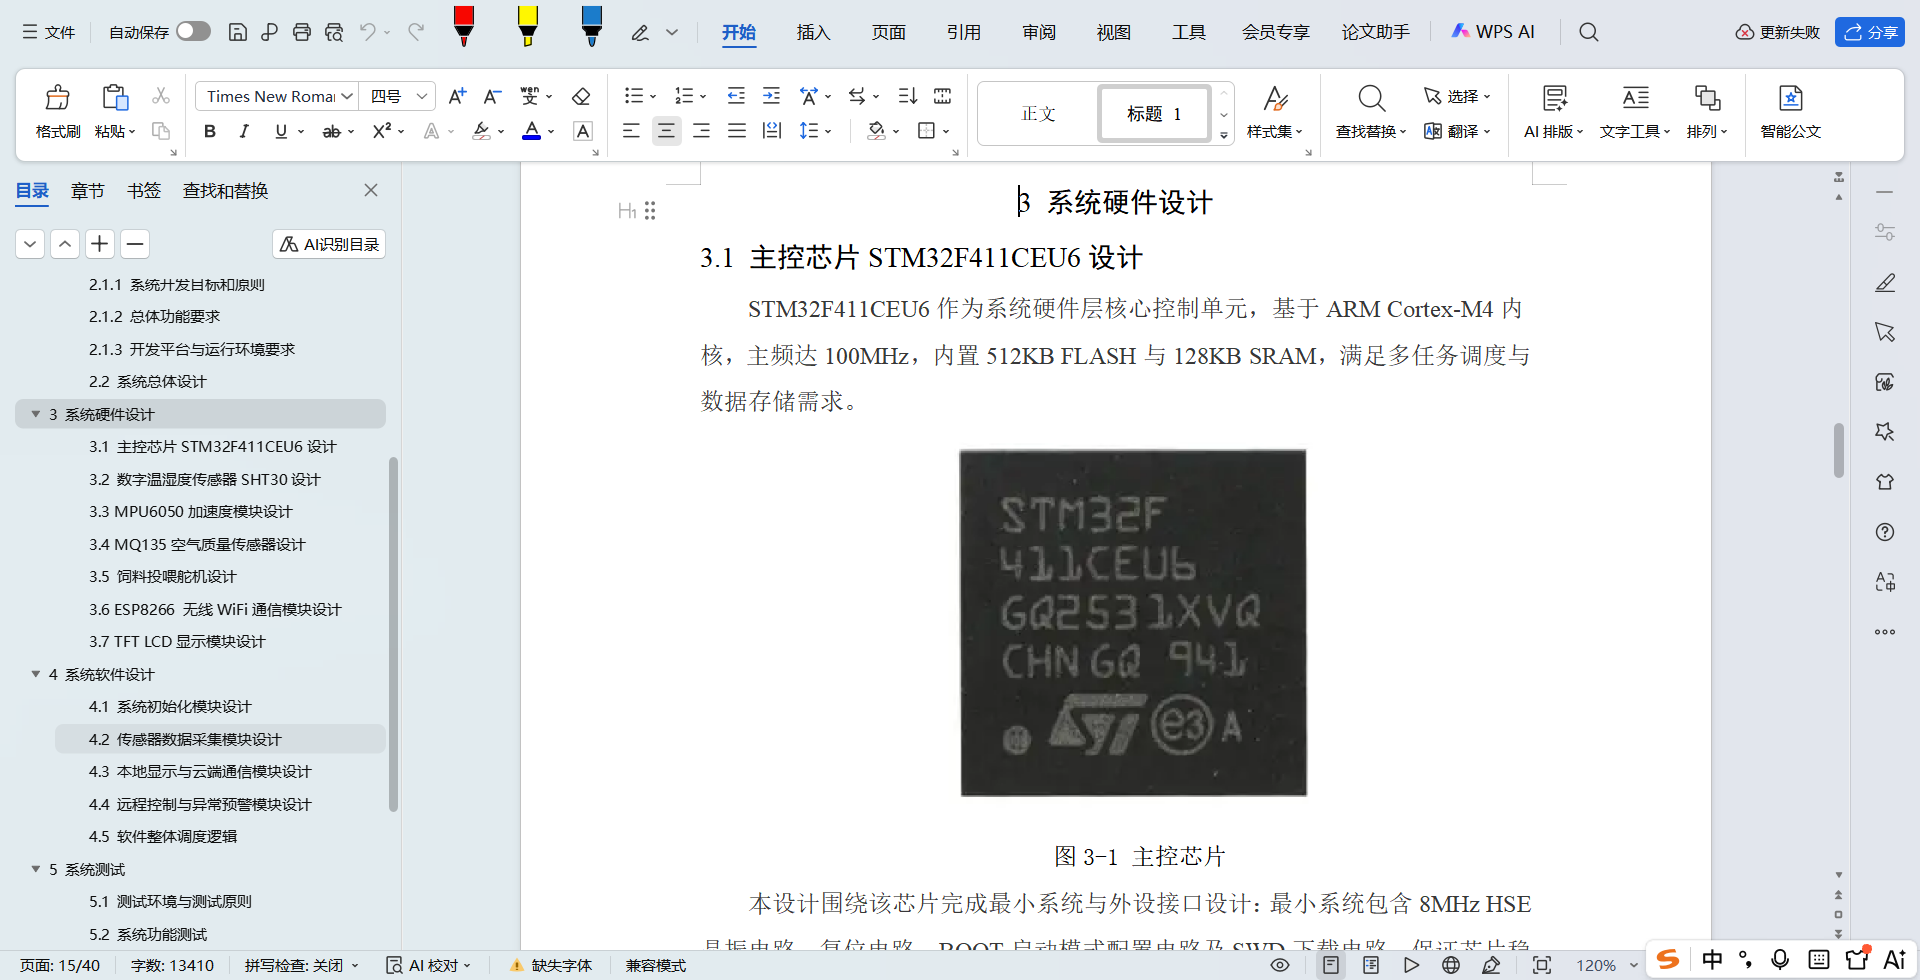Collapse the '4 系统软件设计' outline node
1920x980 pixels.
(x=36, y=674)
